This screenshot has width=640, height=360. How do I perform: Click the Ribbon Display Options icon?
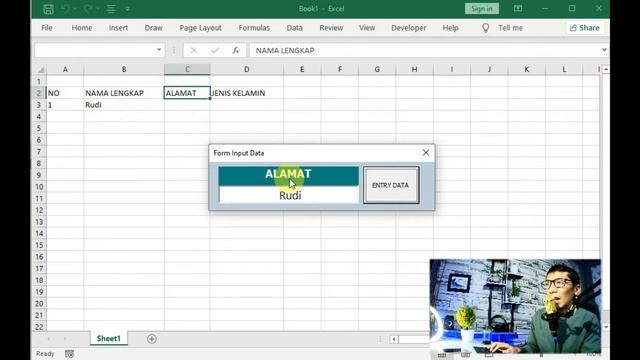pyautogui.click(x=518, y=9)
